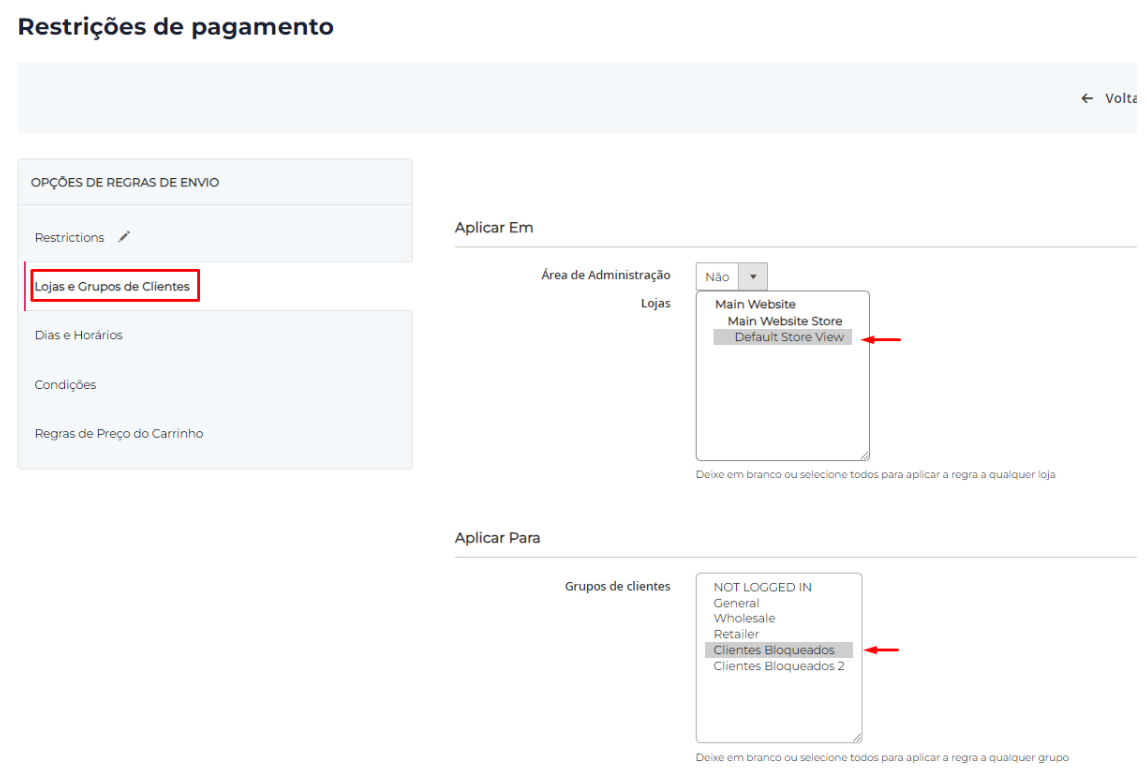
Task: Click the Lojas list resize handle
Action: (x=864, y=455)
